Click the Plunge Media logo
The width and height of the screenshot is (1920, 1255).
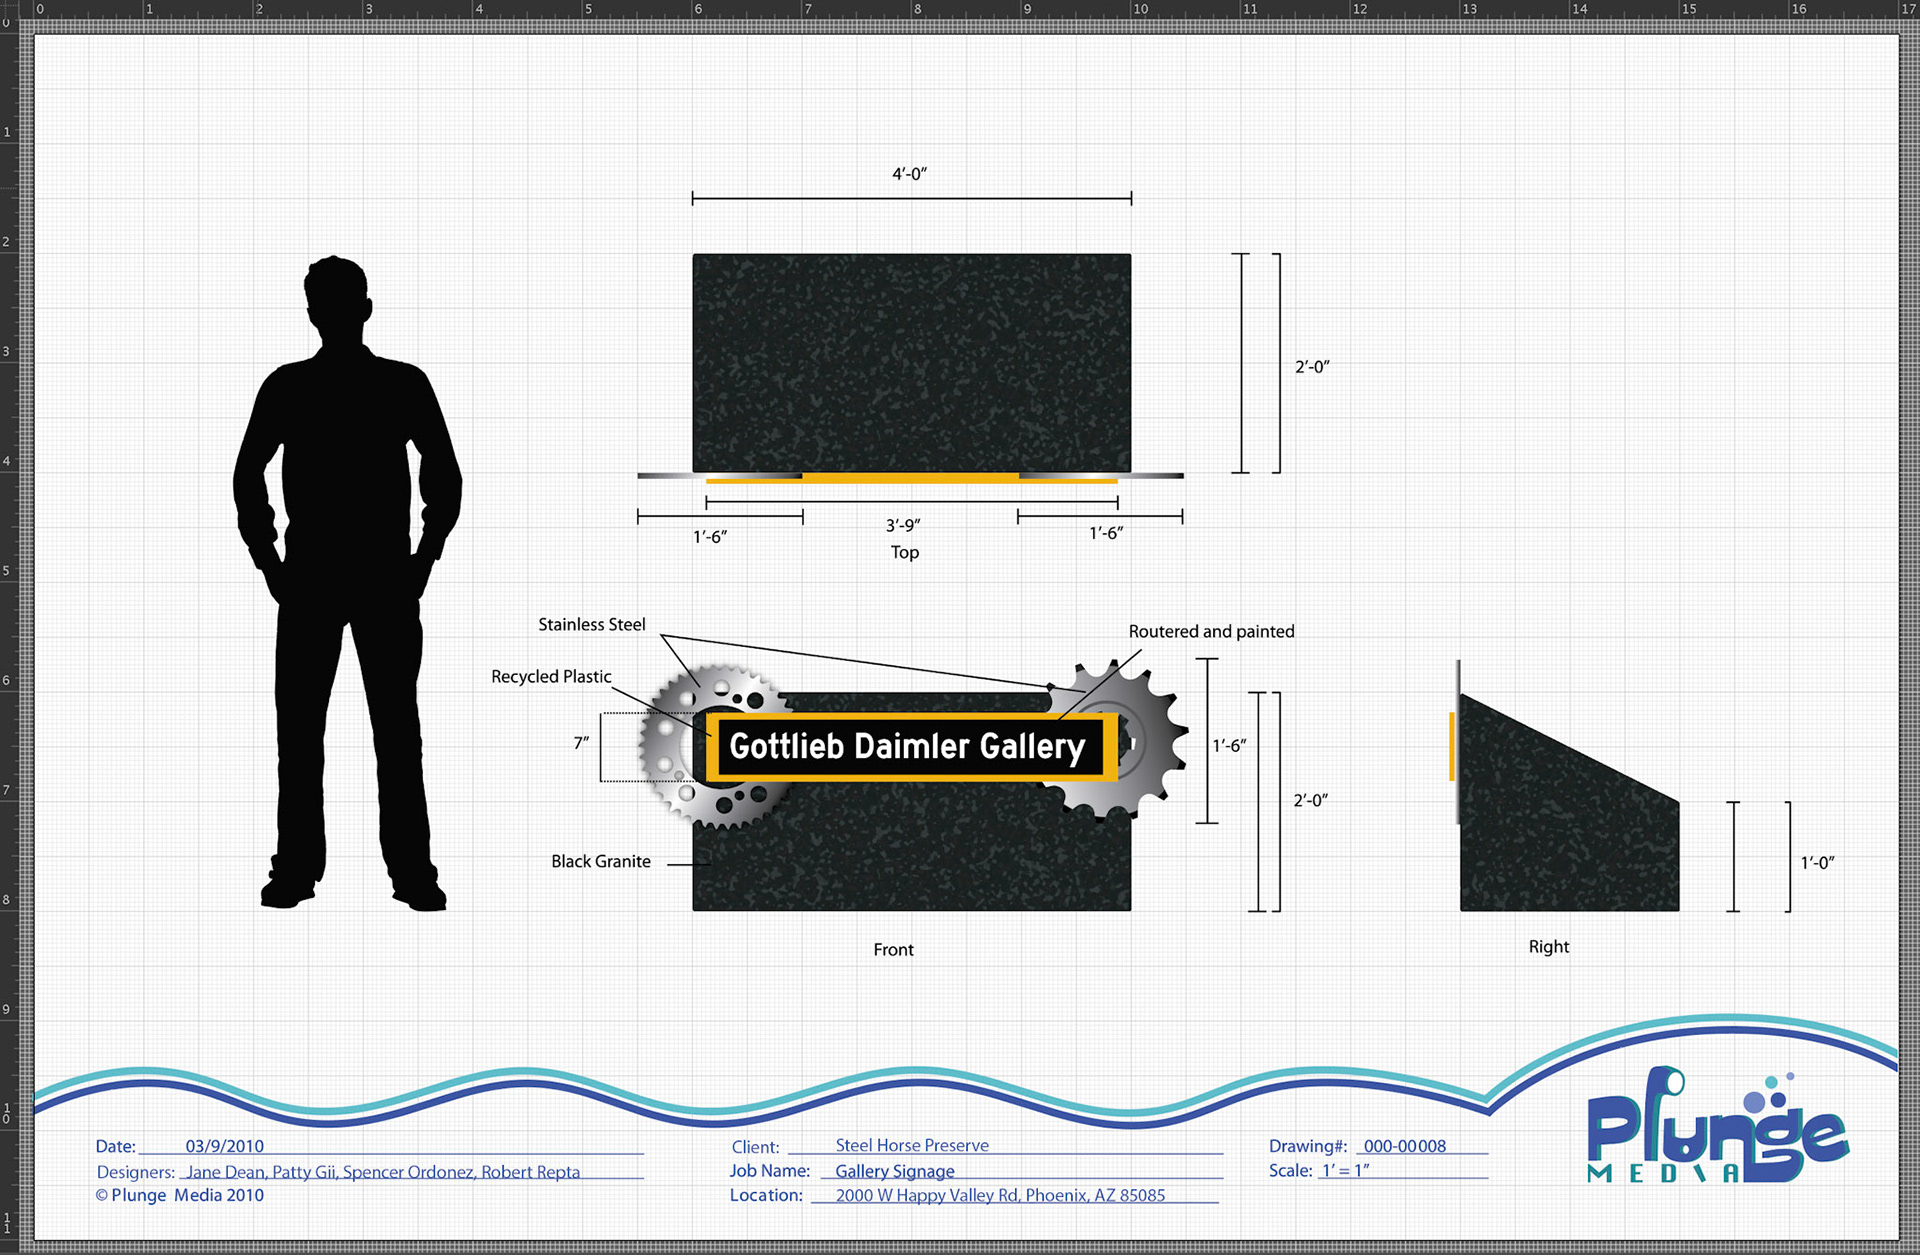1718,1128
